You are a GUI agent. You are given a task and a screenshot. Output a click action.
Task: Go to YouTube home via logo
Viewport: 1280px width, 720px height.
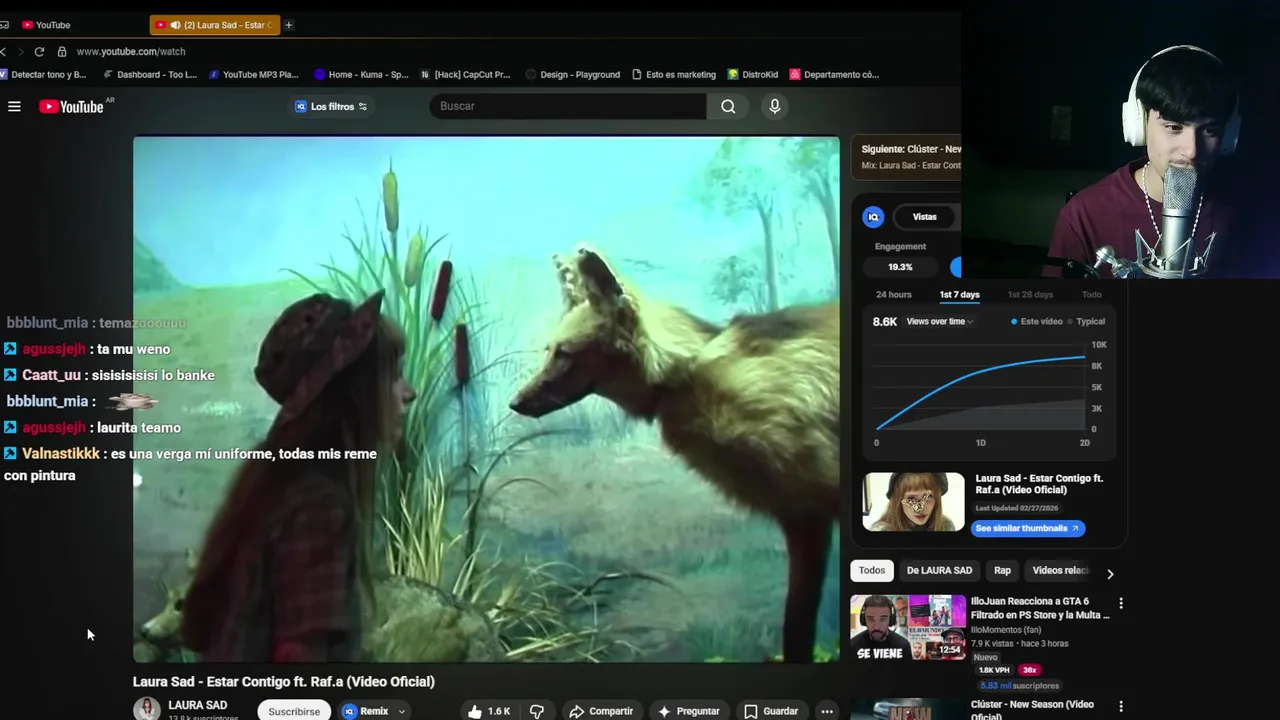71,106
